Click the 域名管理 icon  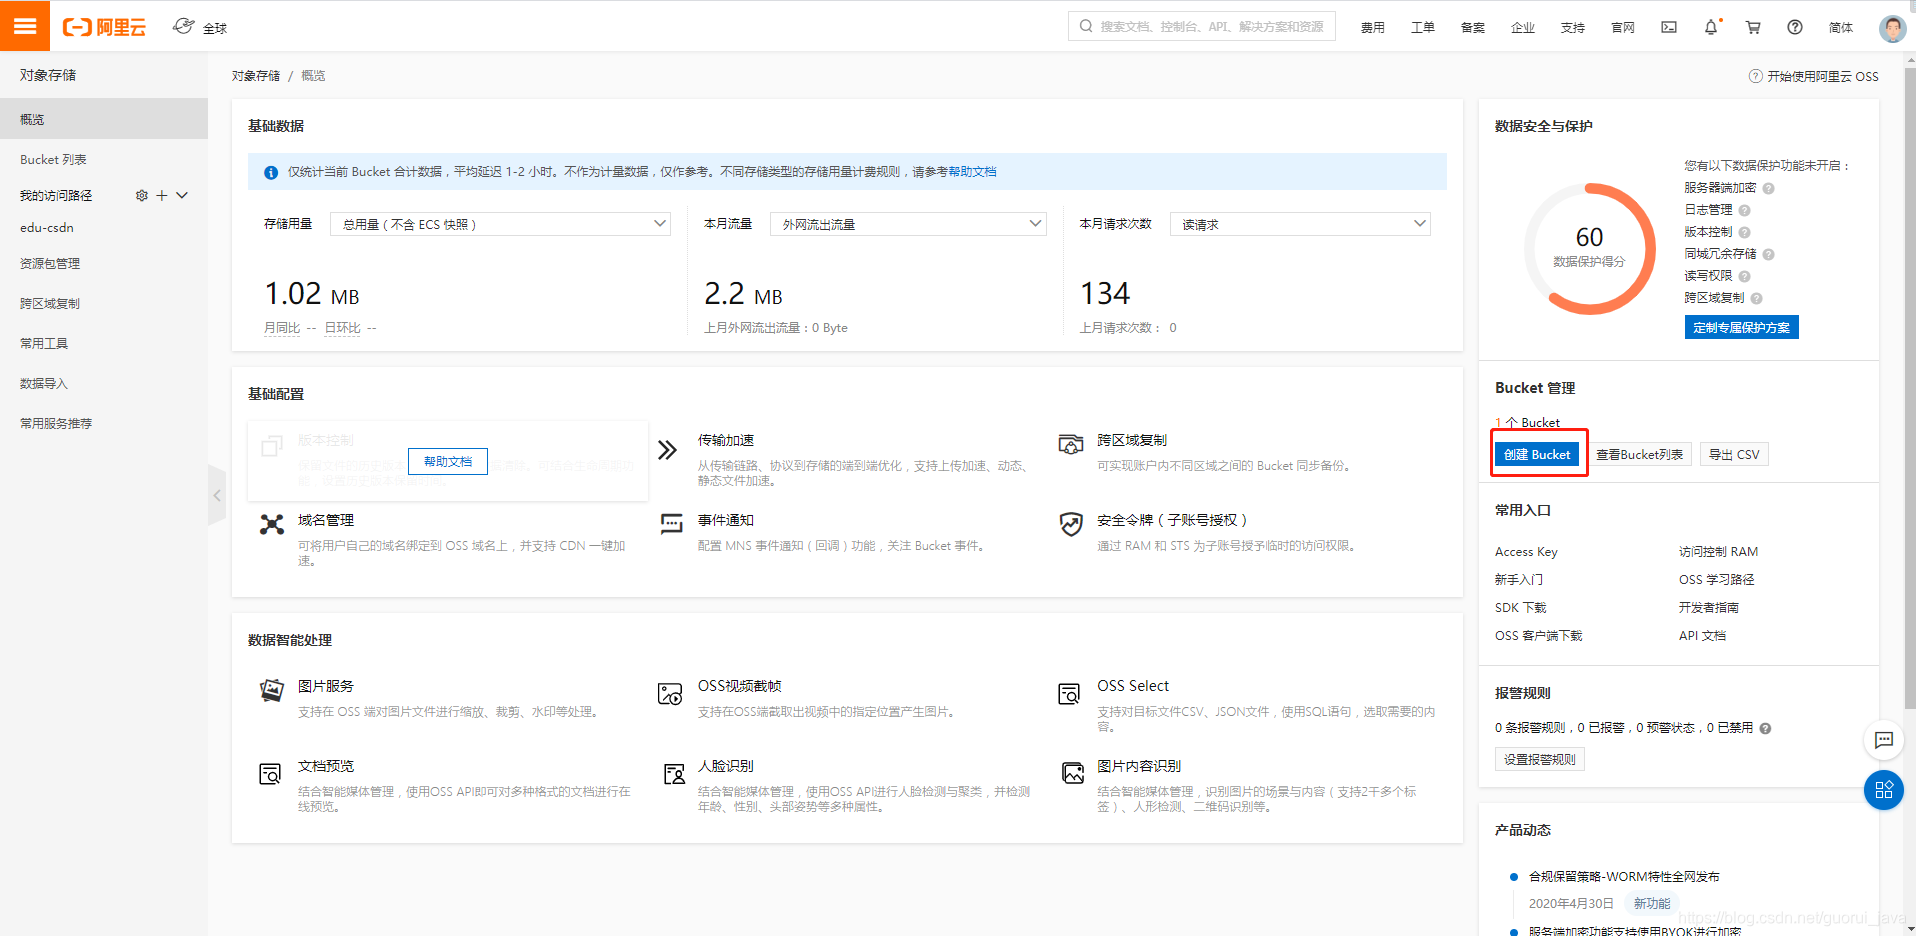(272, 524)
